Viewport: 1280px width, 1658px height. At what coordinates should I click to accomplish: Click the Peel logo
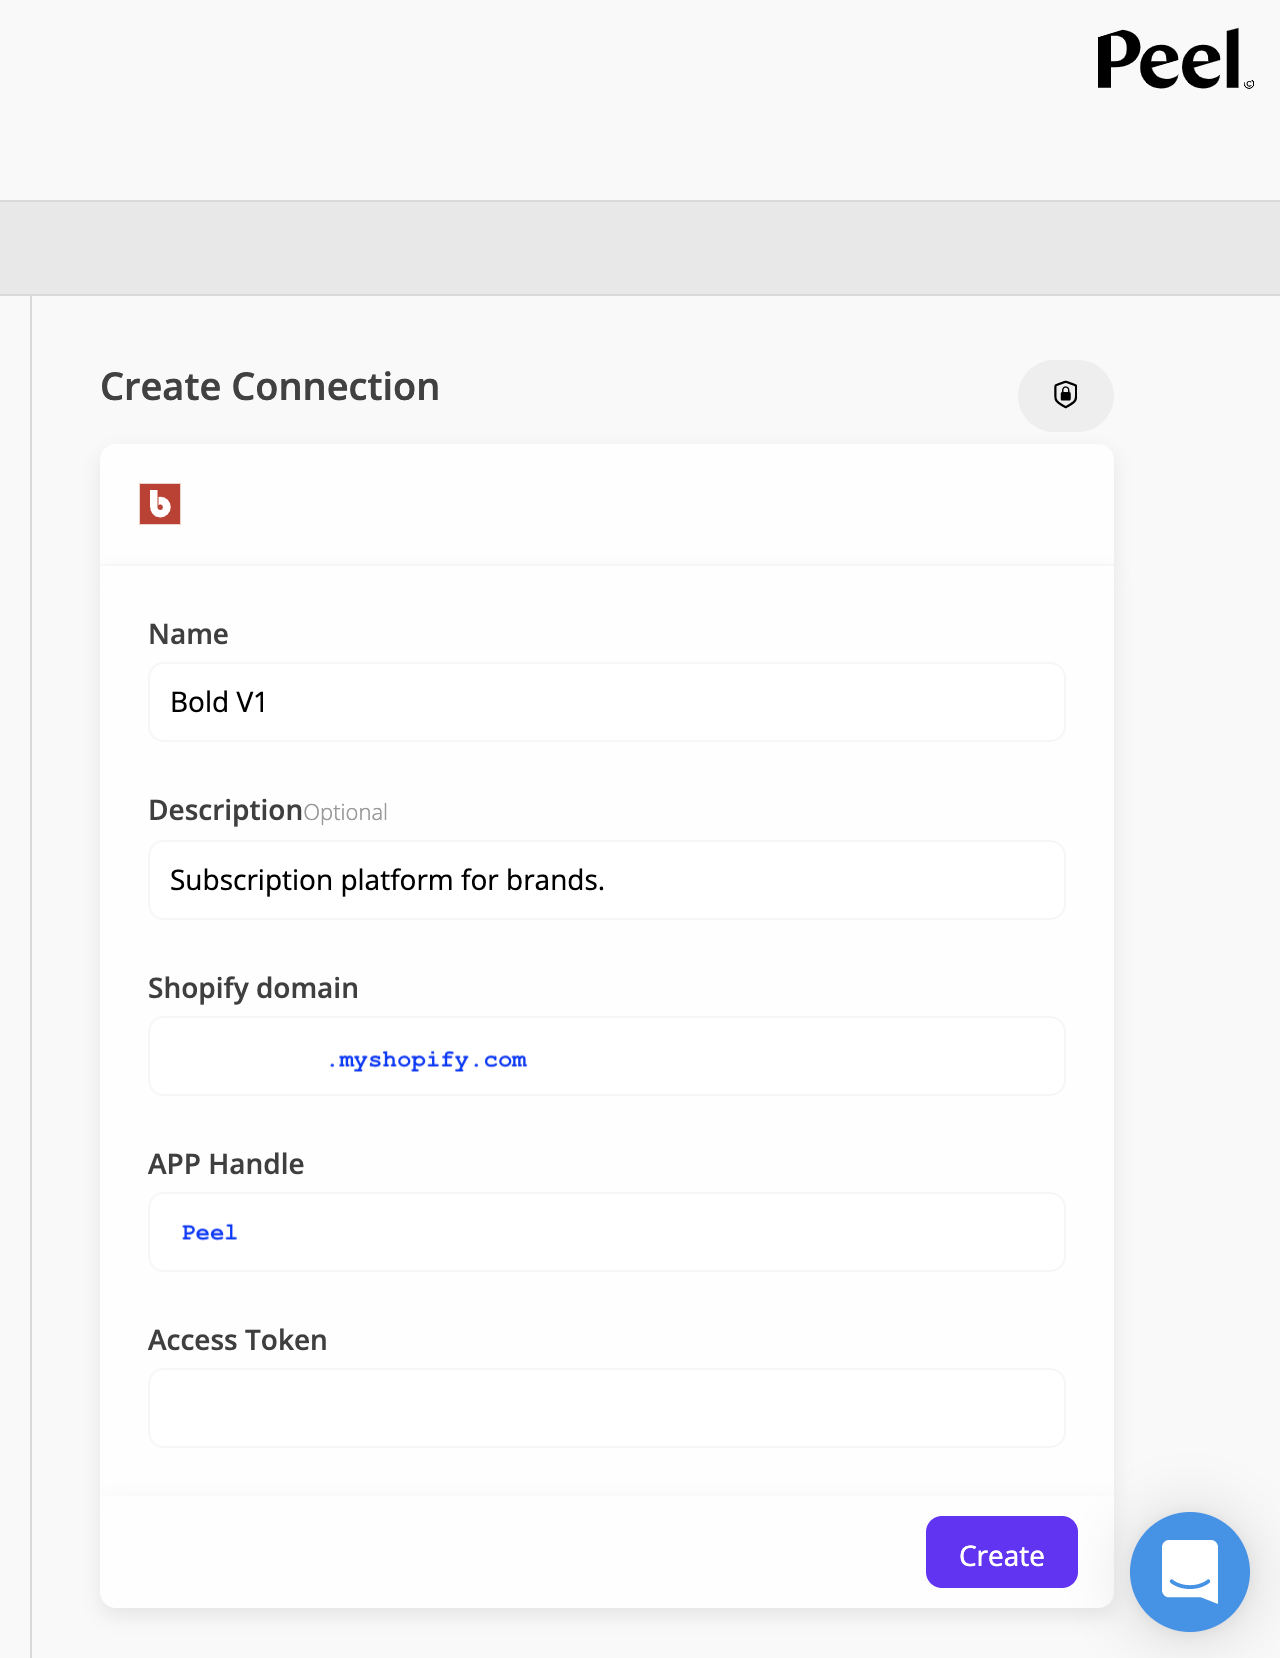coord(1175,60)
